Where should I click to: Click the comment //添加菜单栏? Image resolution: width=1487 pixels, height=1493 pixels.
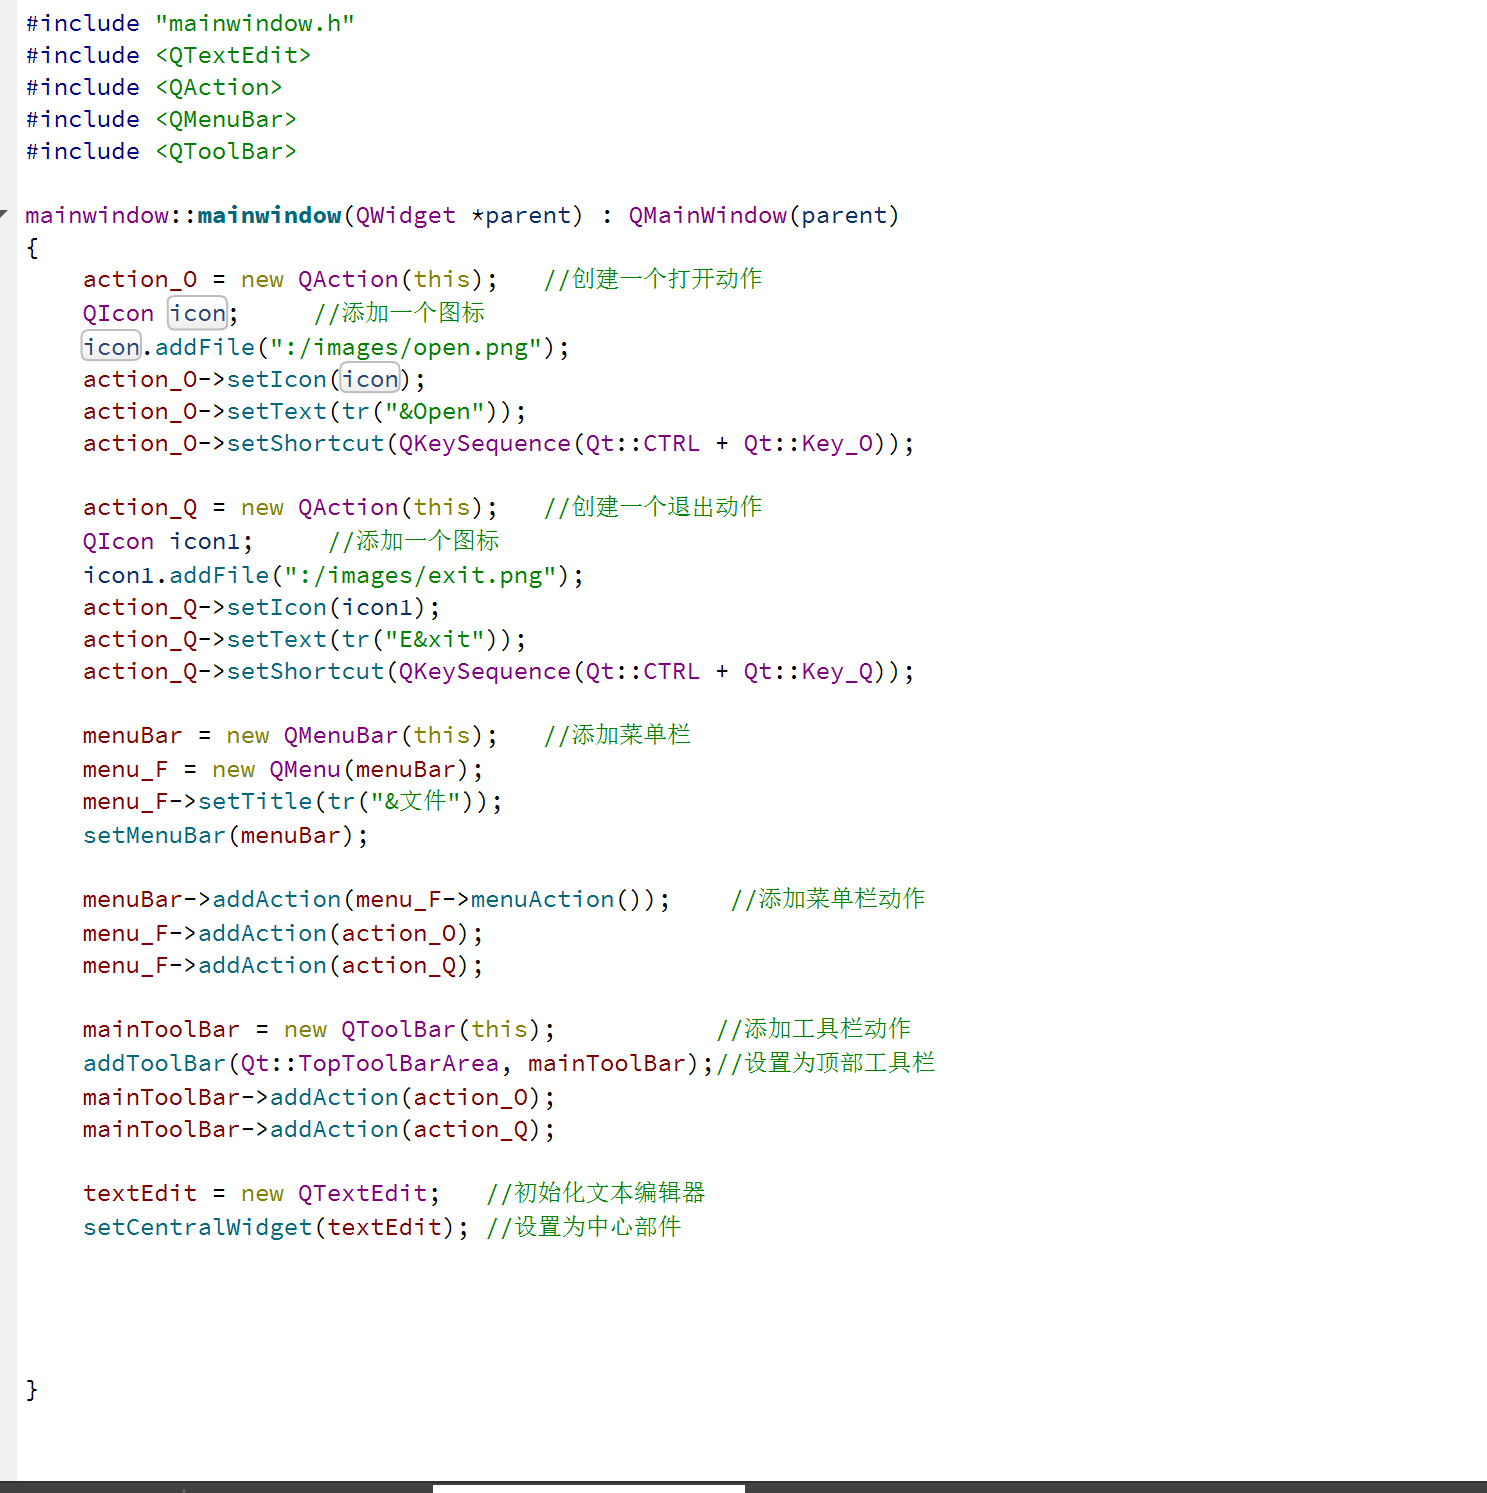pos(617,735)
